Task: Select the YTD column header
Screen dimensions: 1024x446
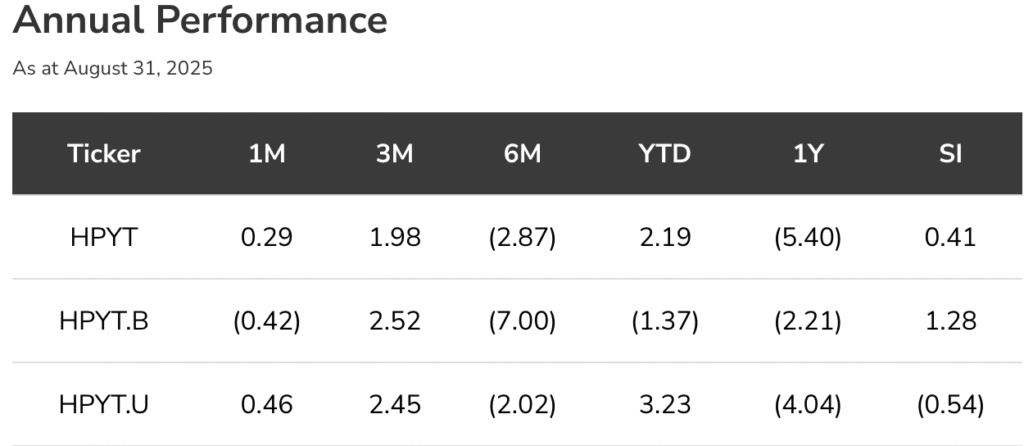Action: click(665, 154)
